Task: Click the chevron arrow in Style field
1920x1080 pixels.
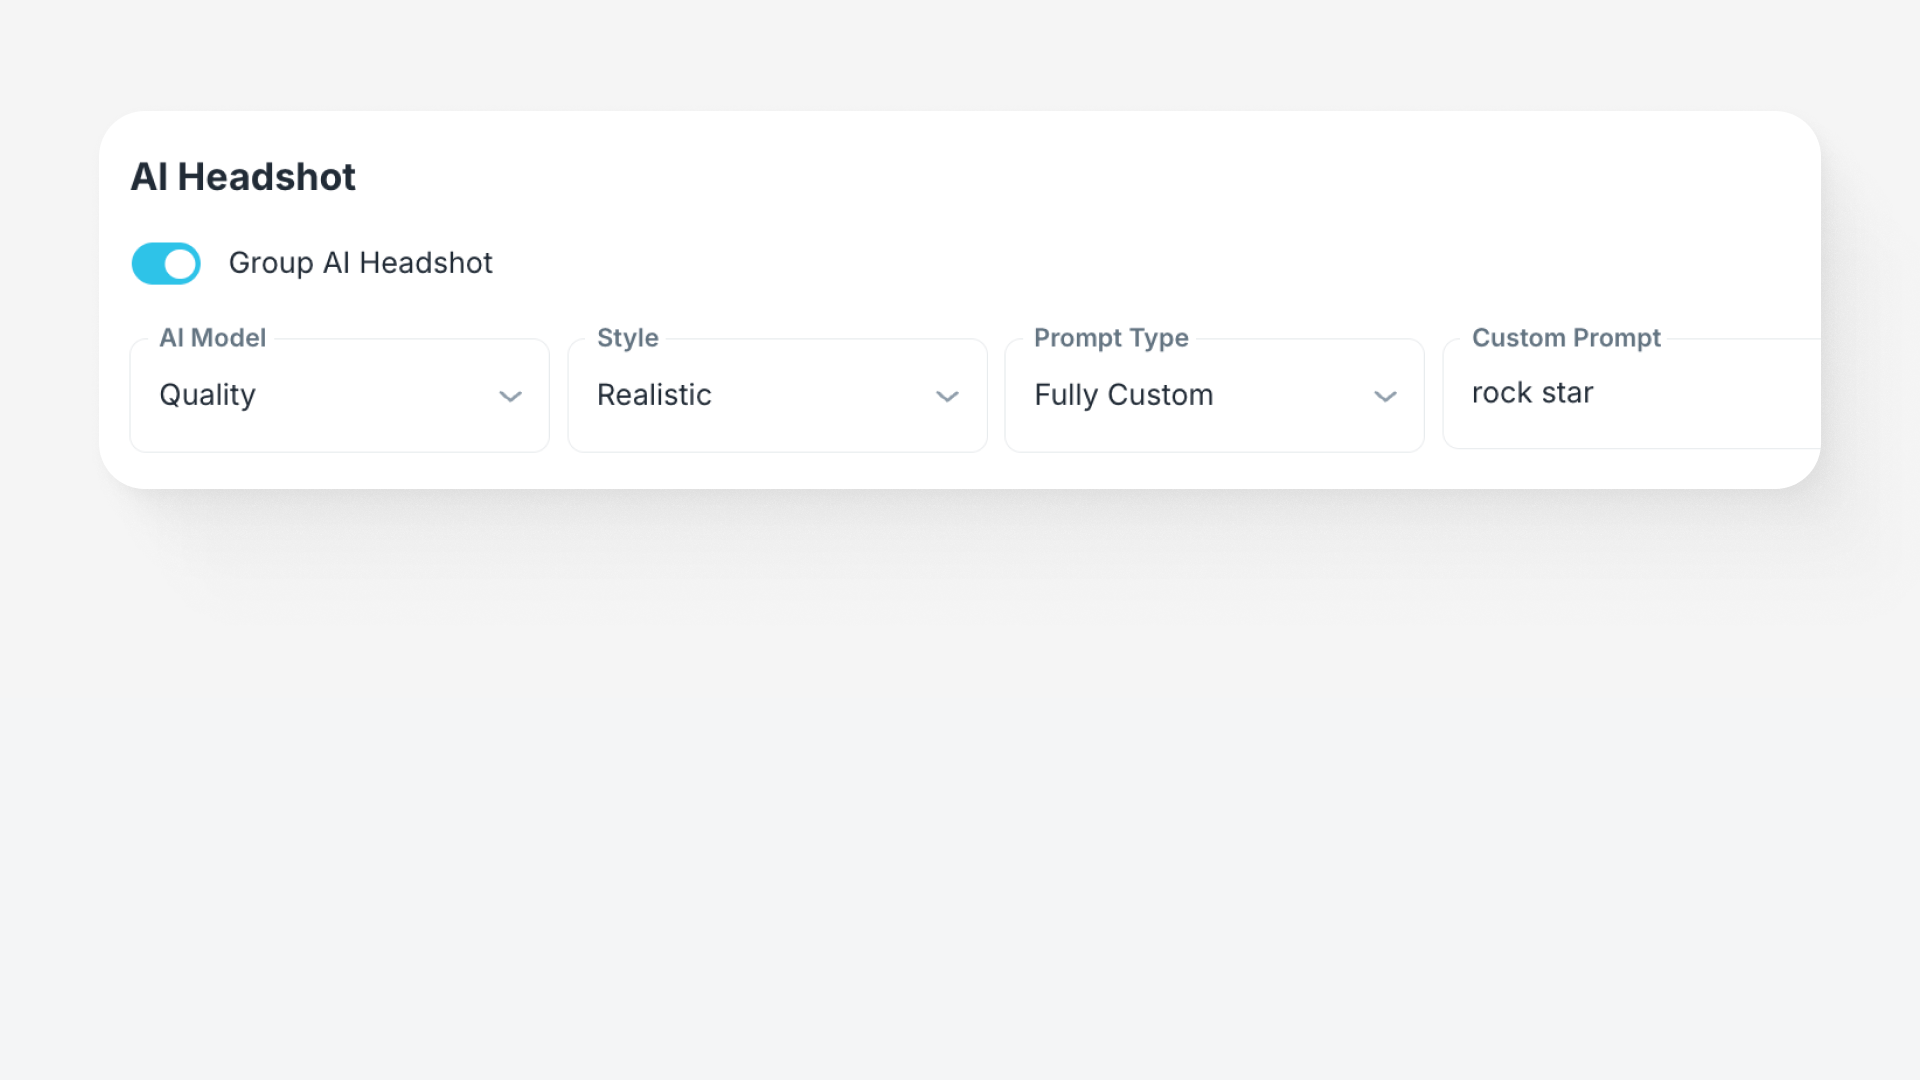Action: pyautogui.click(x=947, y=397)
